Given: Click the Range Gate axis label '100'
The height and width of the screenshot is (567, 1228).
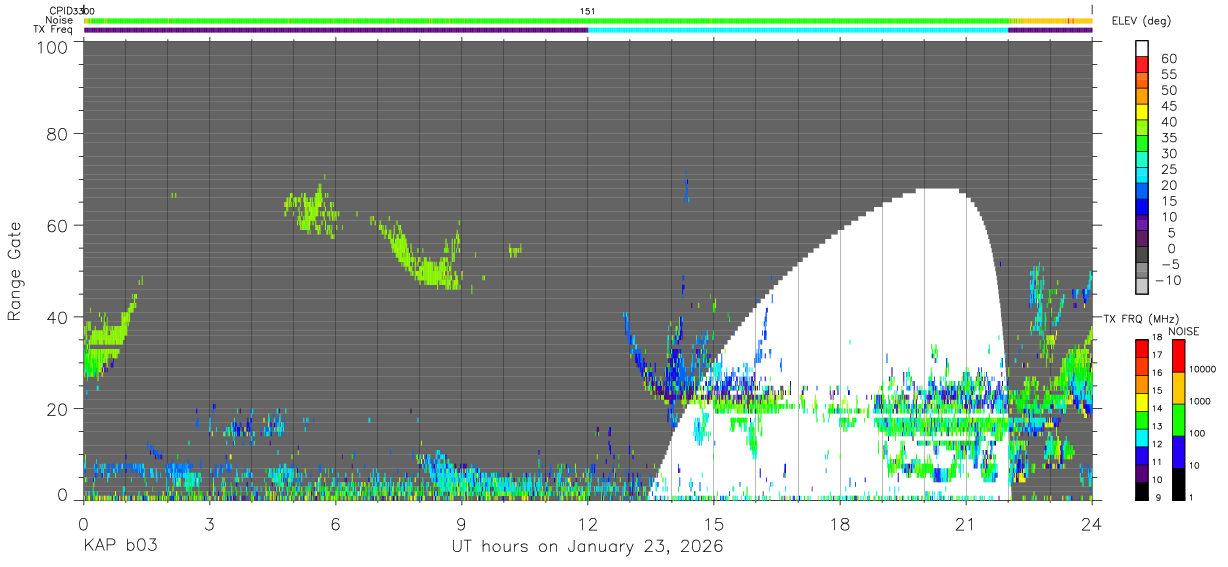Looking at the screenshot, I should 55,46.
